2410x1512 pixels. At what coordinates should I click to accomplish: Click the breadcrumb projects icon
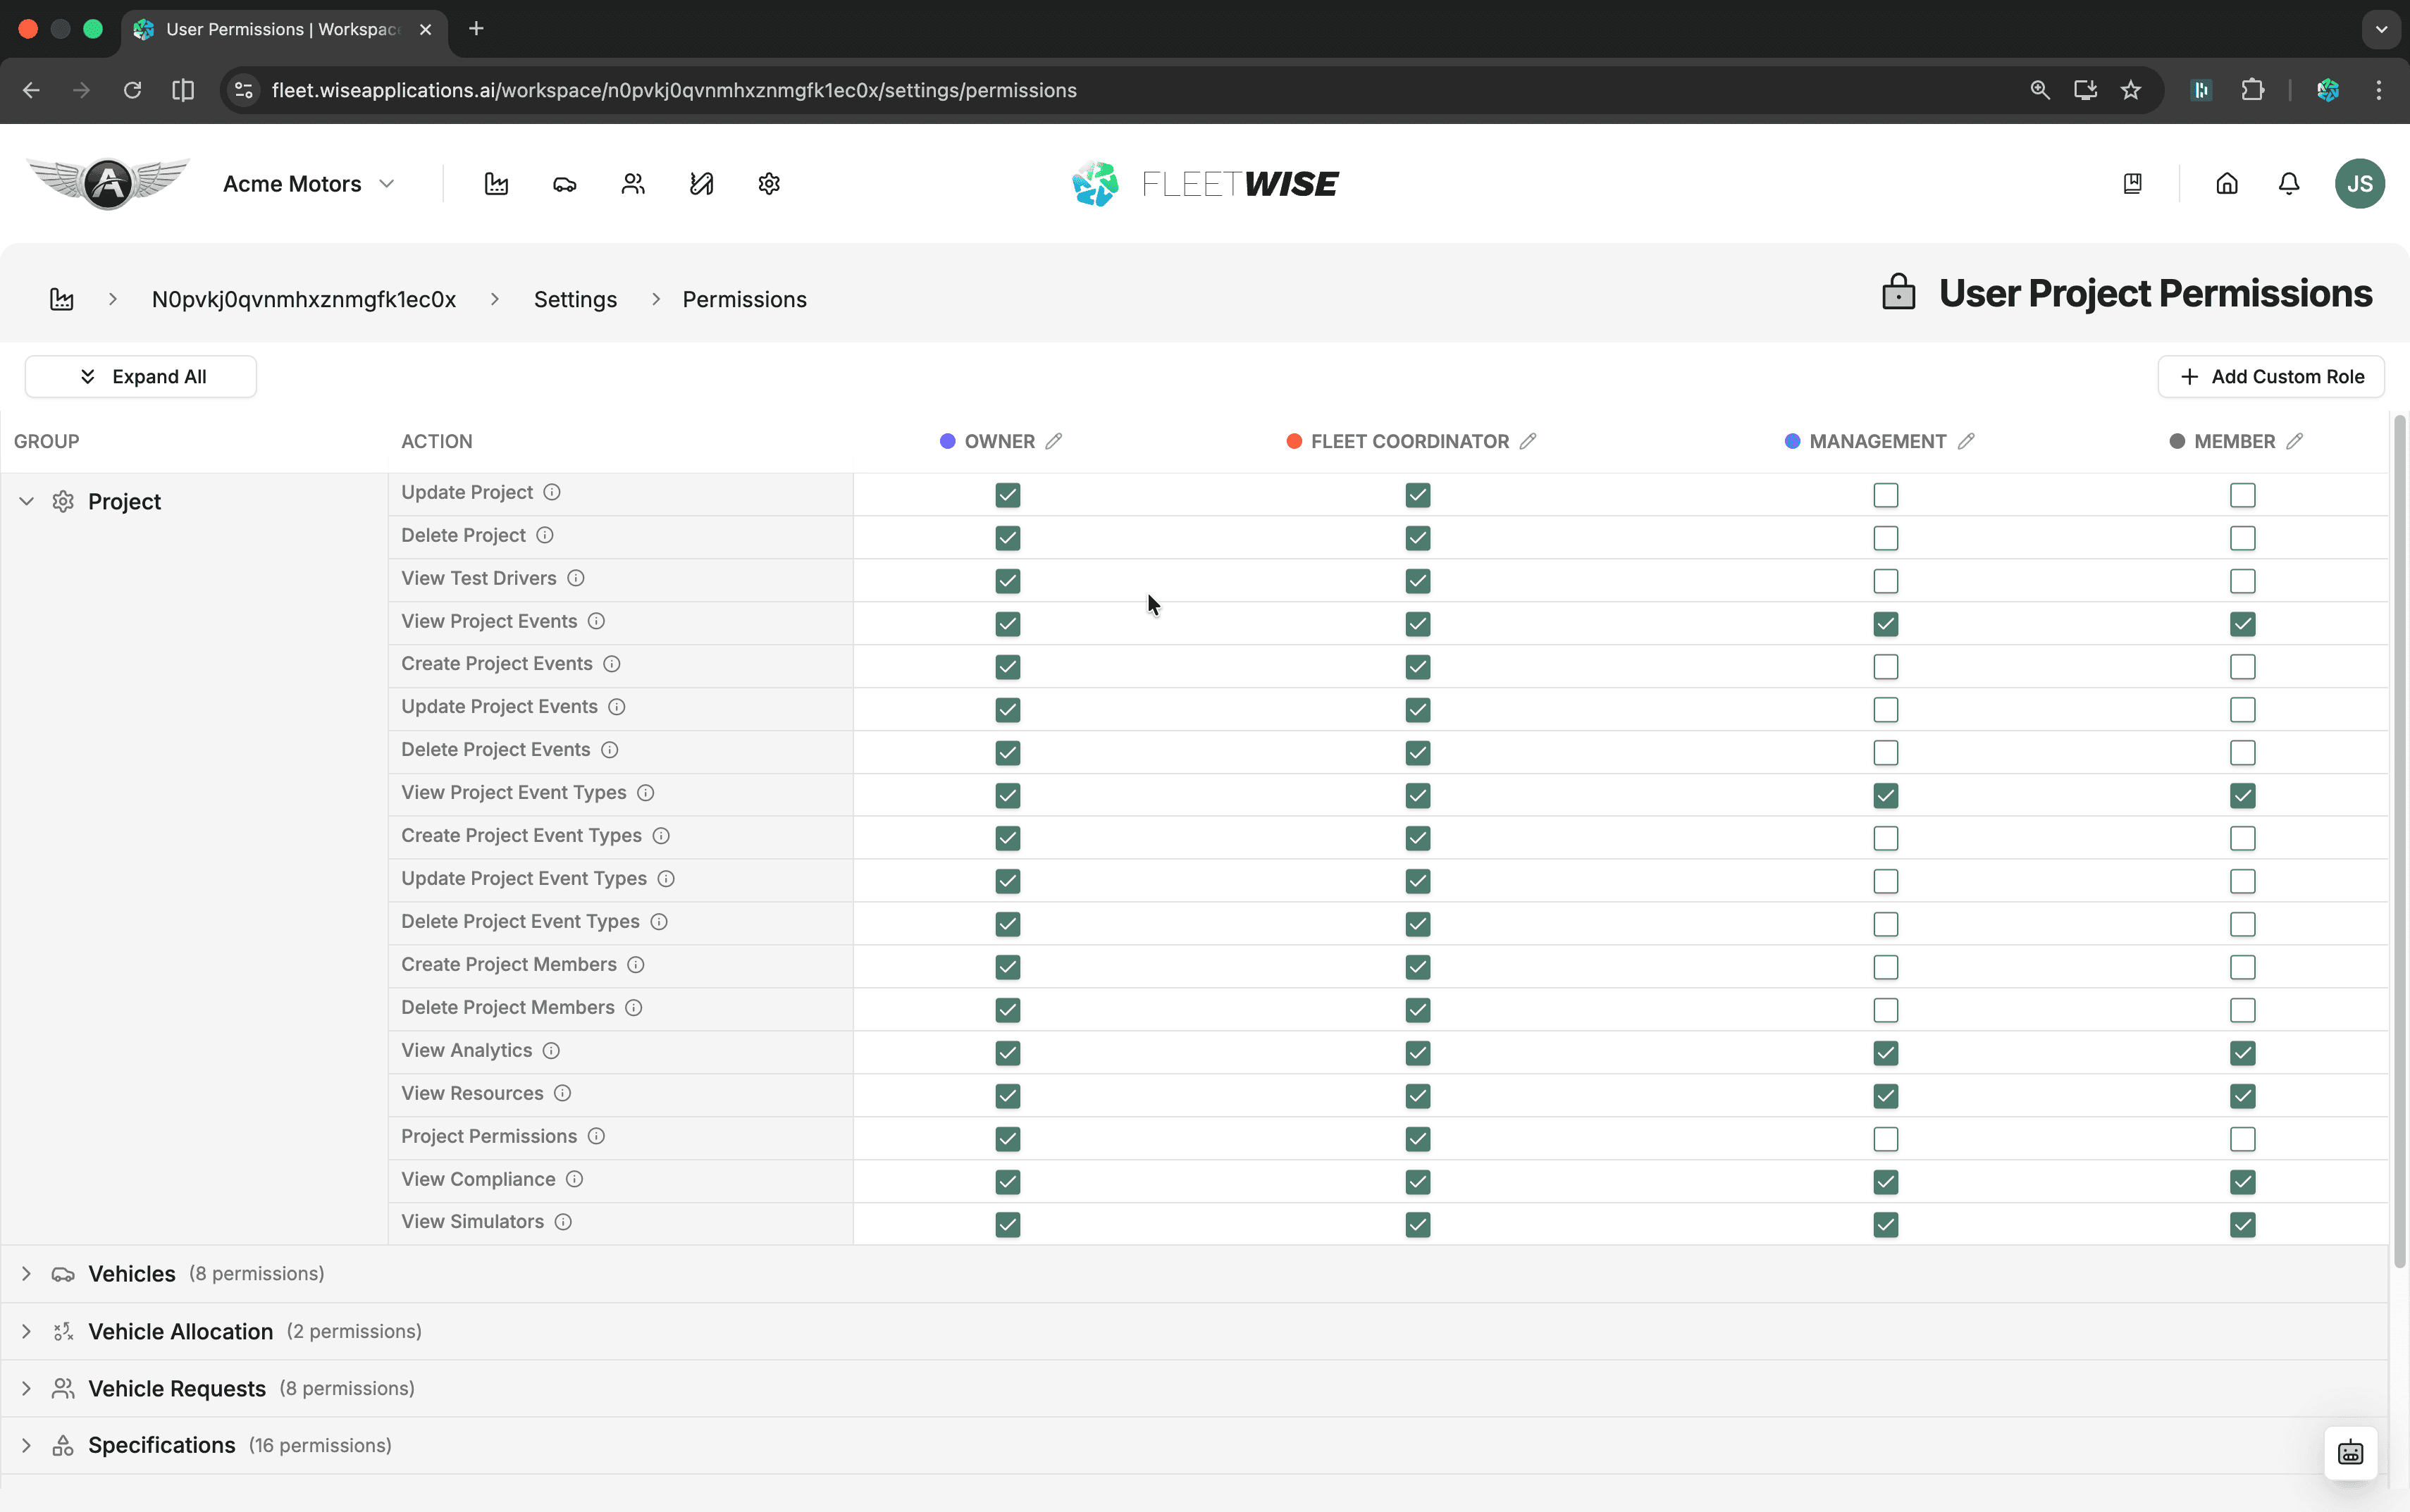(62, 299)
